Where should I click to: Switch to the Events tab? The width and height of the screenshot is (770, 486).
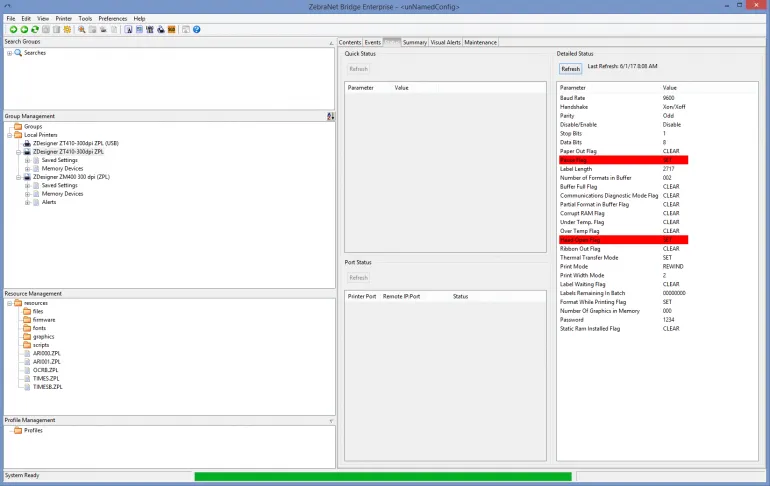373,43
